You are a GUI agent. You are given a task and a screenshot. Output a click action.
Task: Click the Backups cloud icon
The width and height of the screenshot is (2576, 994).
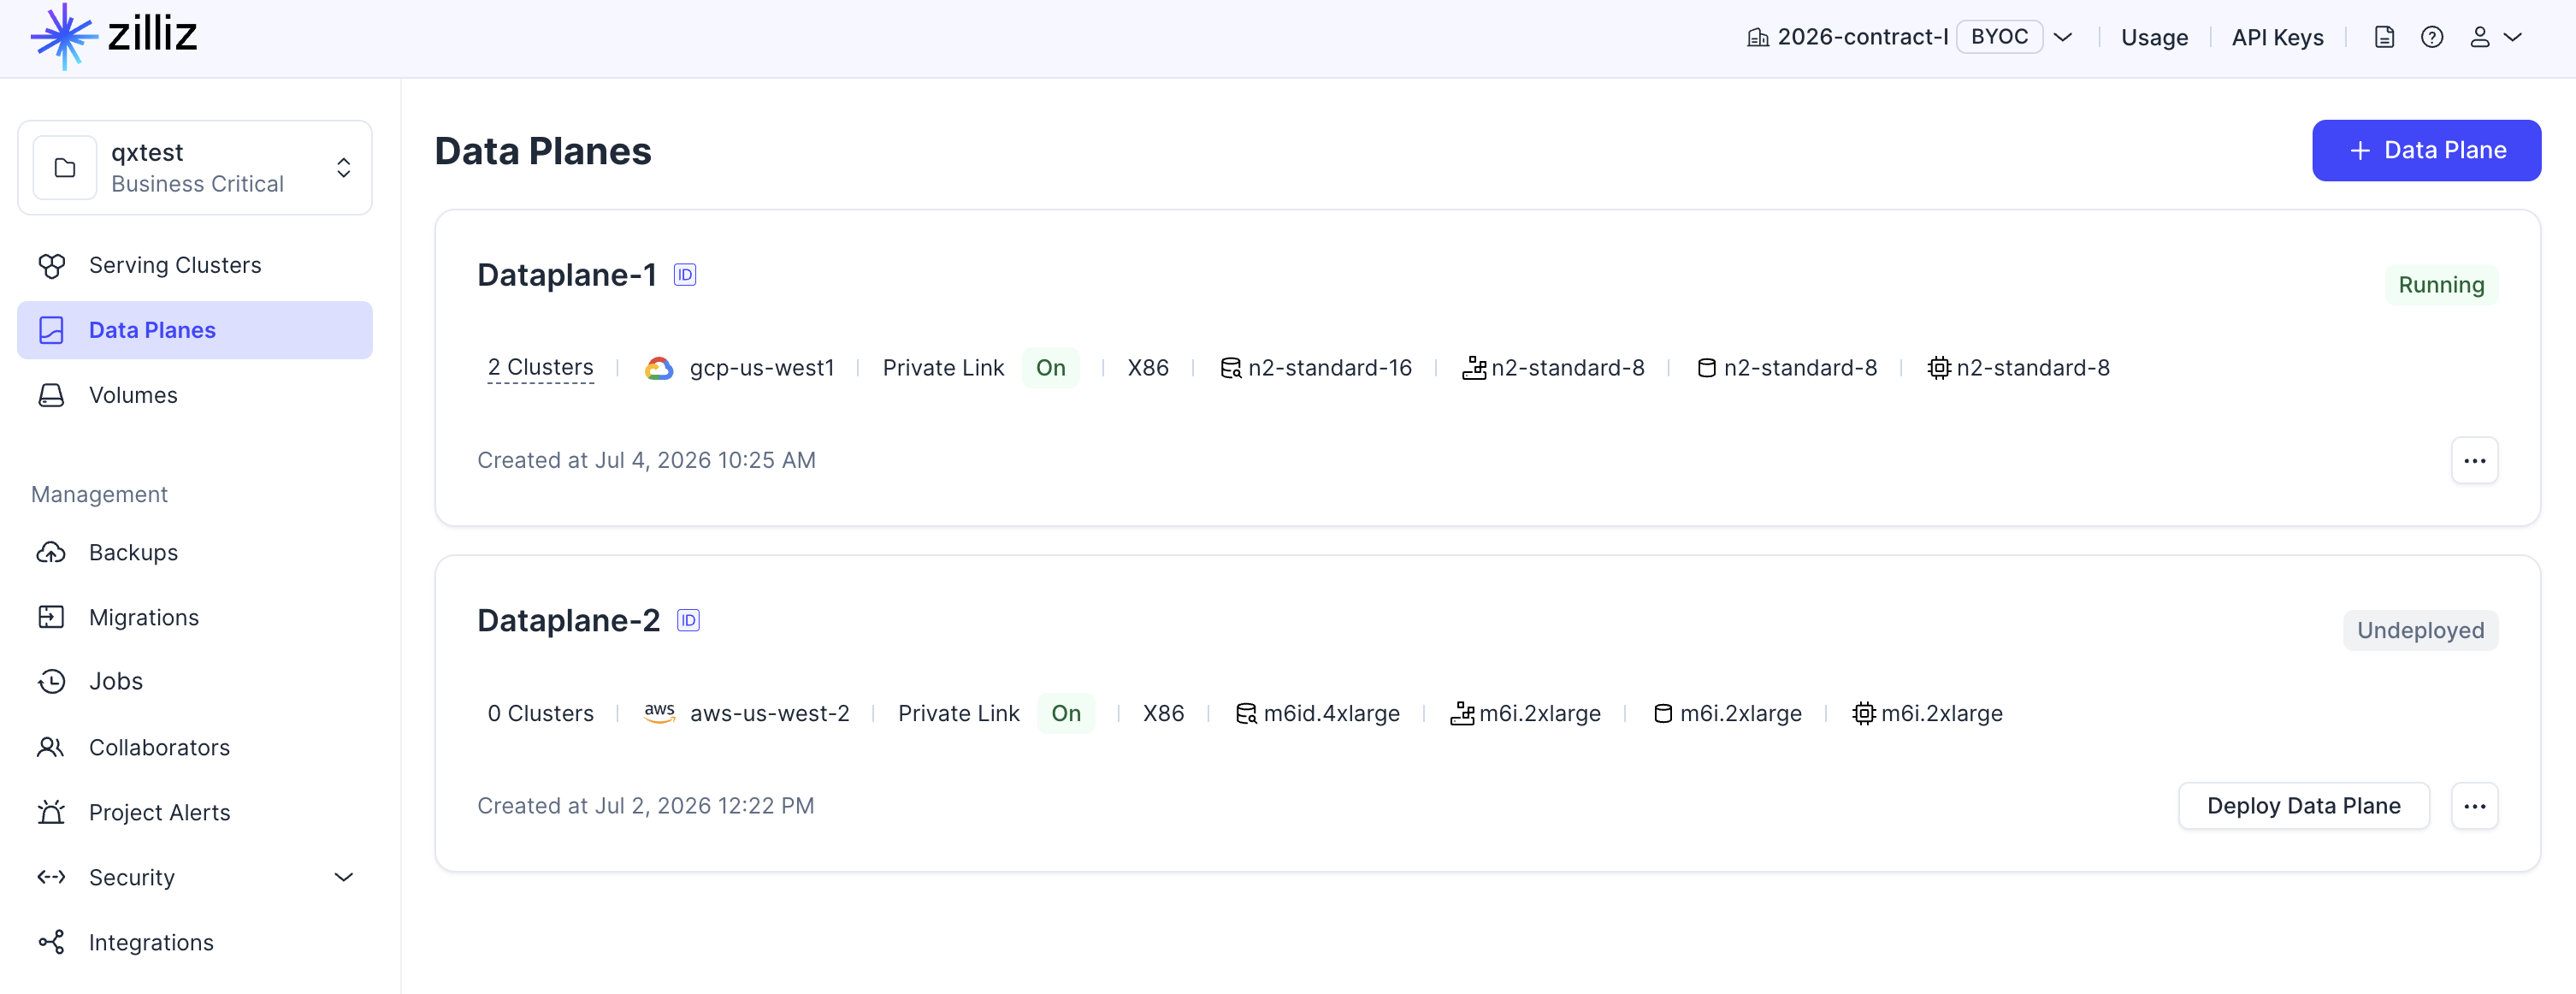tap(52, 552)
